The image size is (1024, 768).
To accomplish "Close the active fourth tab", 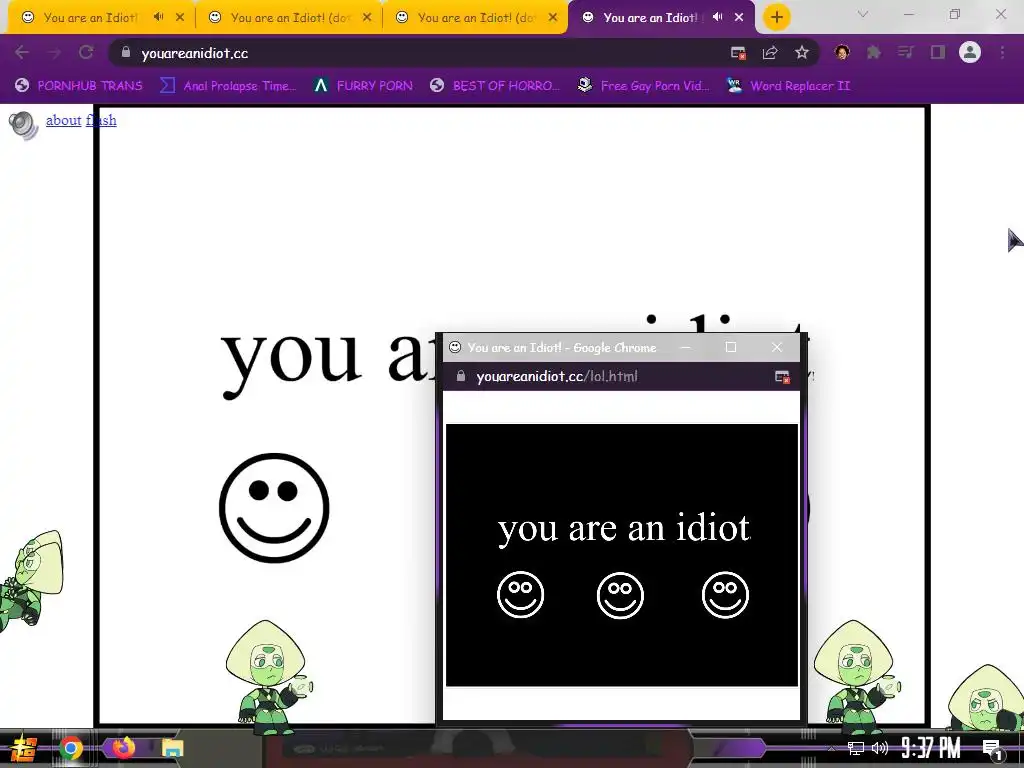I will pos(739,18).
